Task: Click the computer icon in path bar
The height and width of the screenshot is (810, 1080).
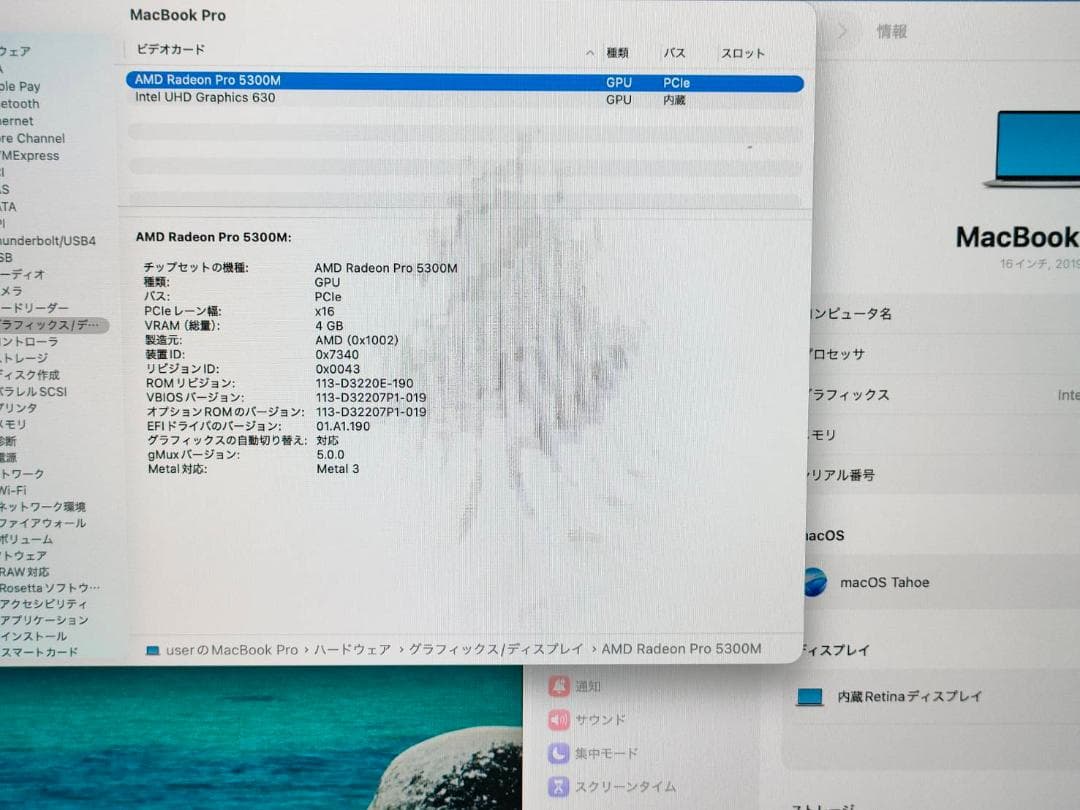Action: coord(153,650)
